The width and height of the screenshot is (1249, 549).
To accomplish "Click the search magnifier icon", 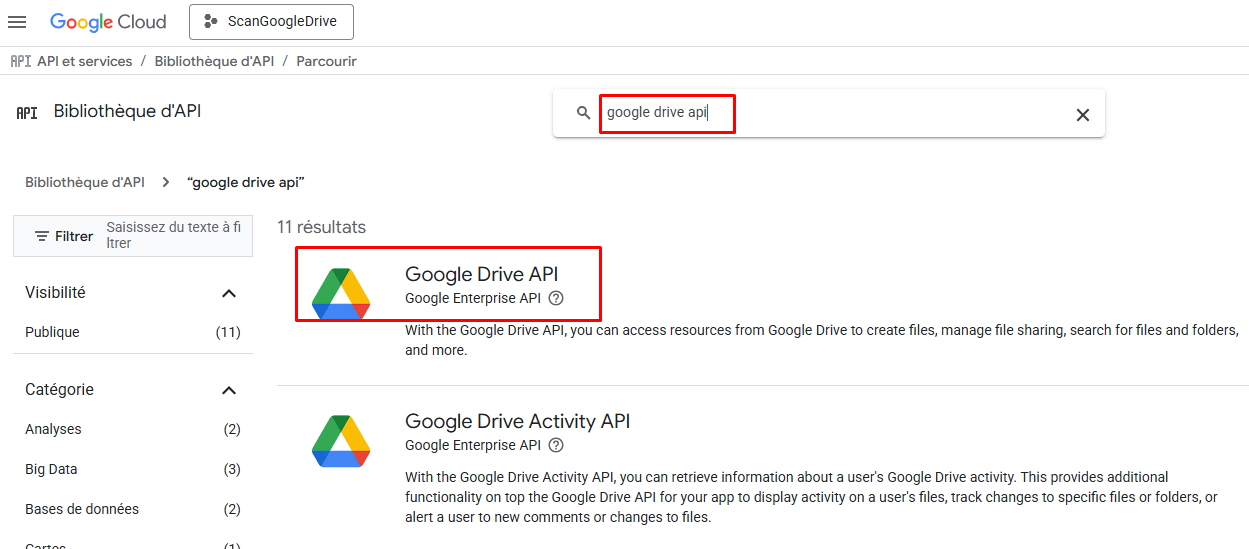I will click(x=584, y=113).
